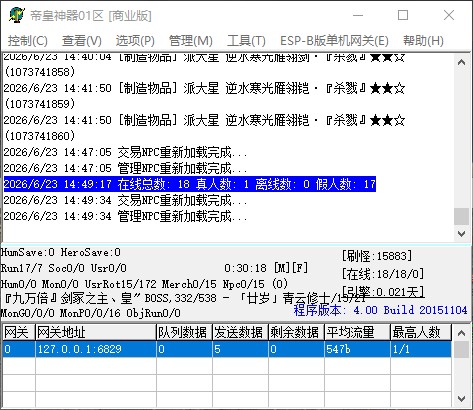Click the 0:30:18 uptime timer

[245, 268]
